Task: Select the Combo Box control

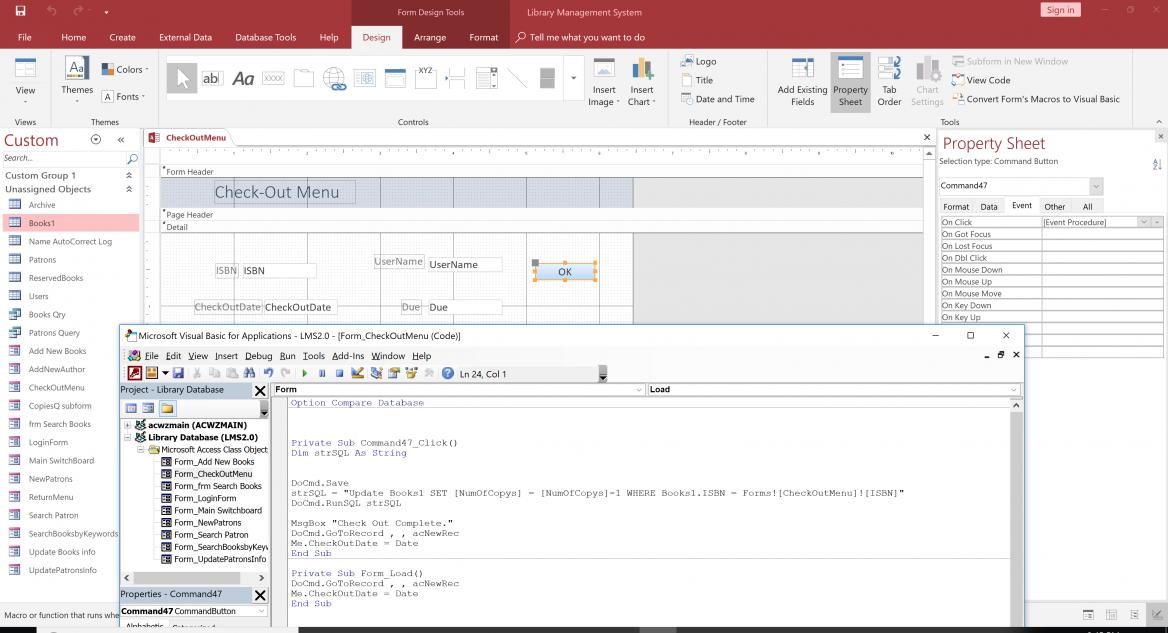Action: click(x=486, y=78)
